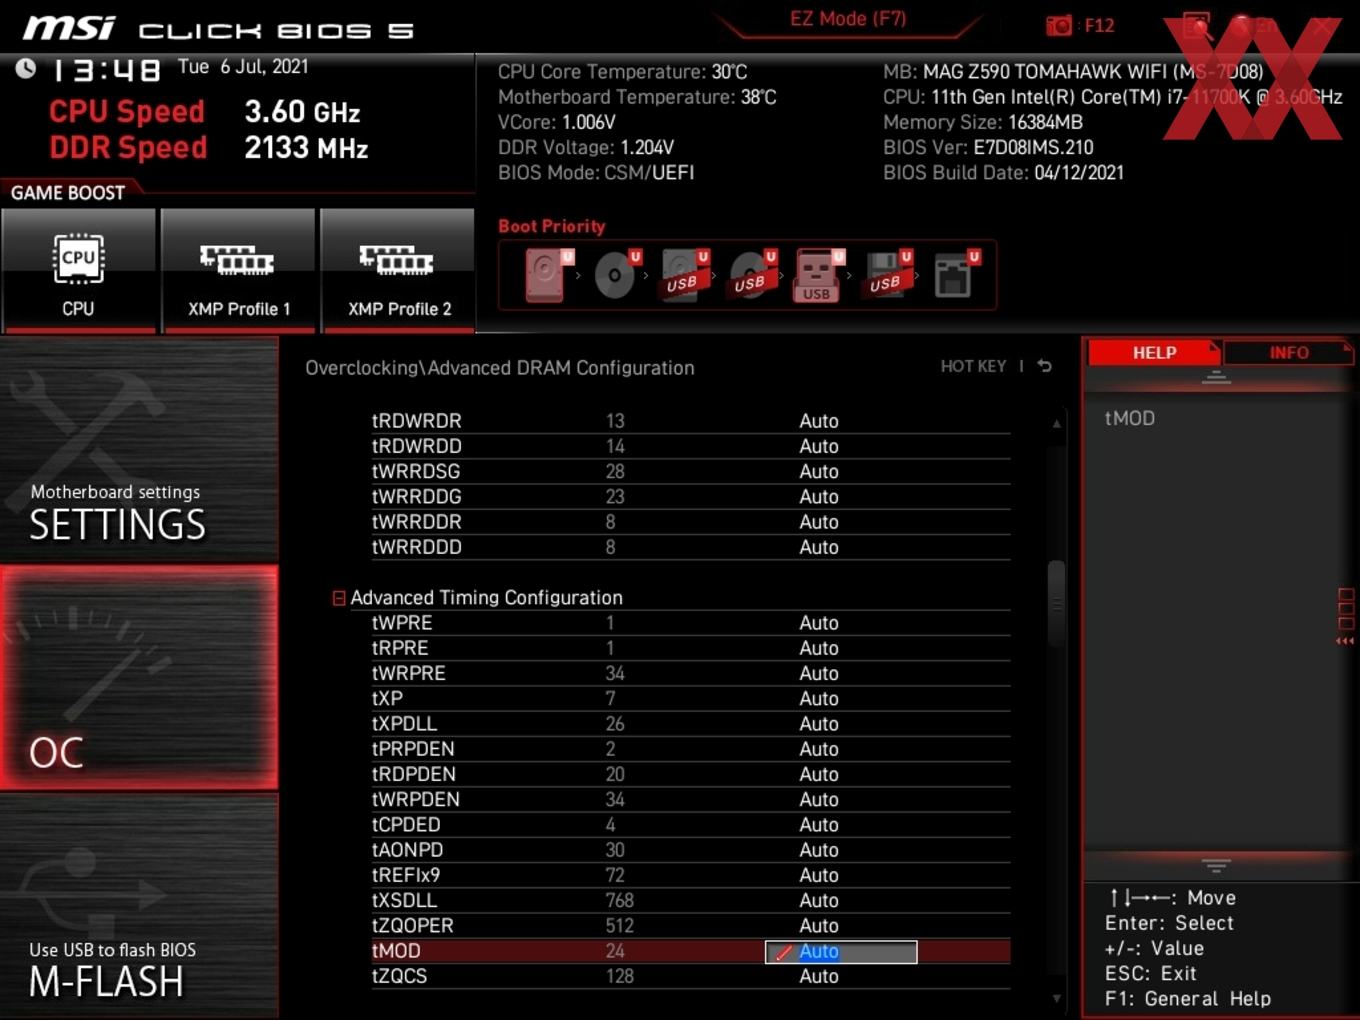This screenshot has width=1360, height=1020.
Task: Click the Boot Priority heading
Action: [x=552, y=226]
